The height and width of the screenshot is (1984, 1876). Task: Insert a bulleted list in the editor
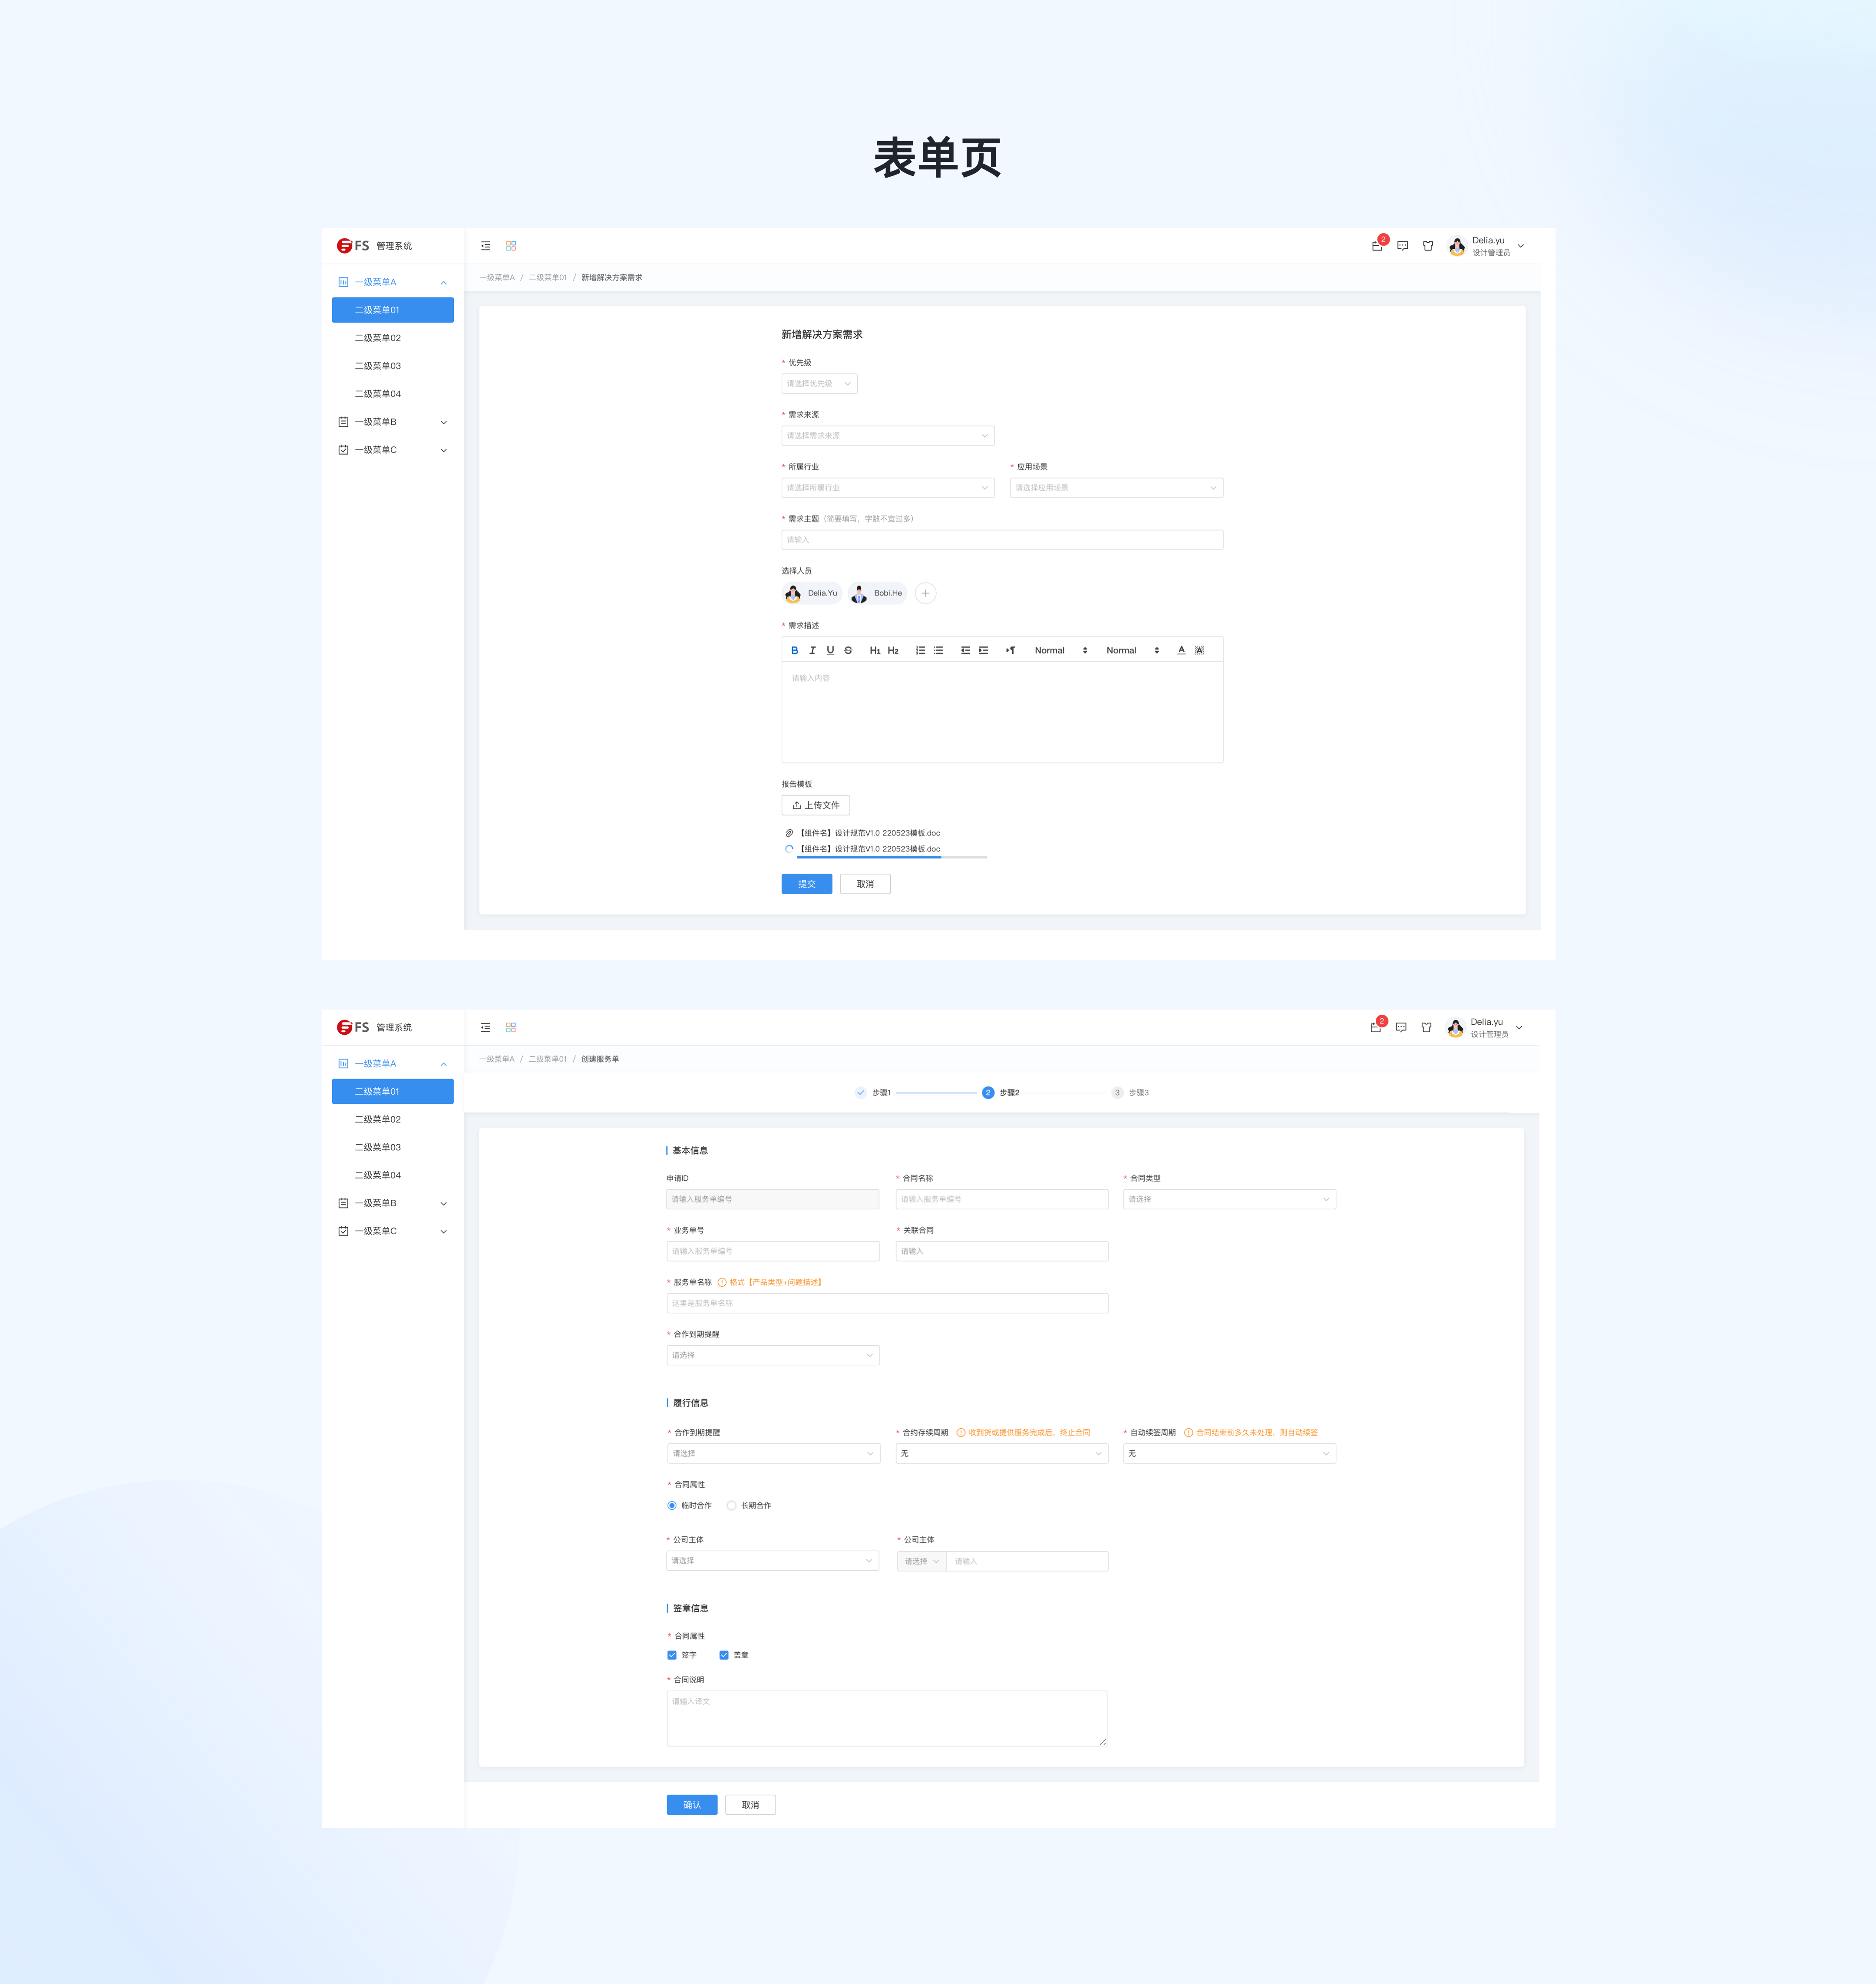tap(938, 650)
